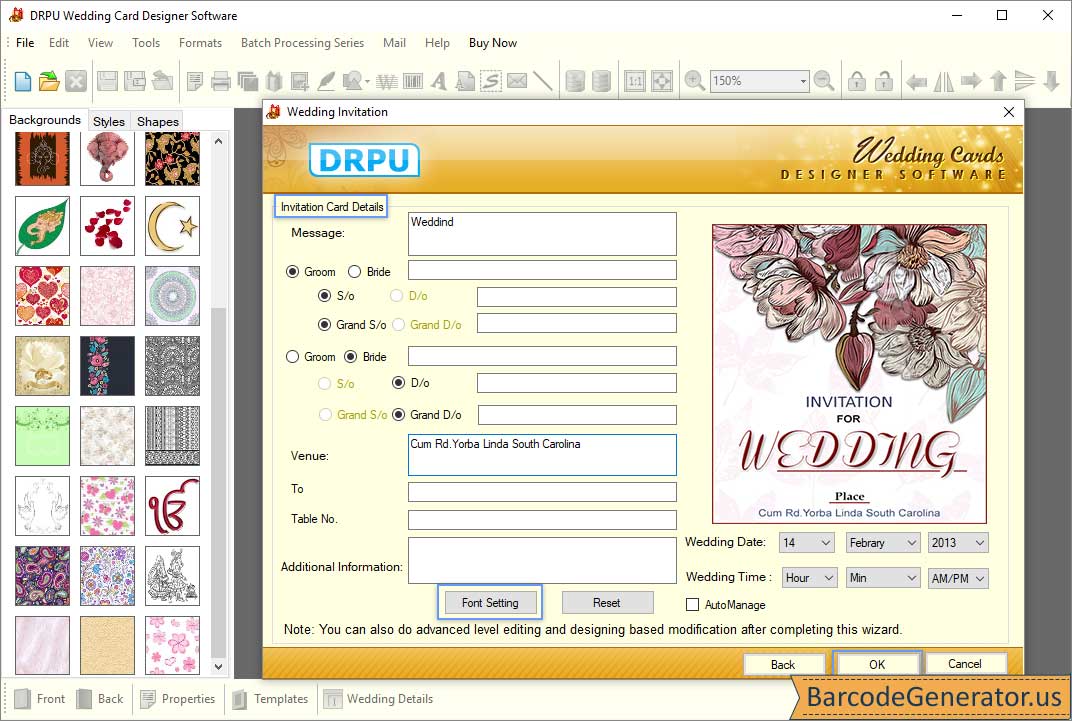Screen dimensions: 1072x721
Task: Click the fit-to-window icon
Action: [662, 81]
